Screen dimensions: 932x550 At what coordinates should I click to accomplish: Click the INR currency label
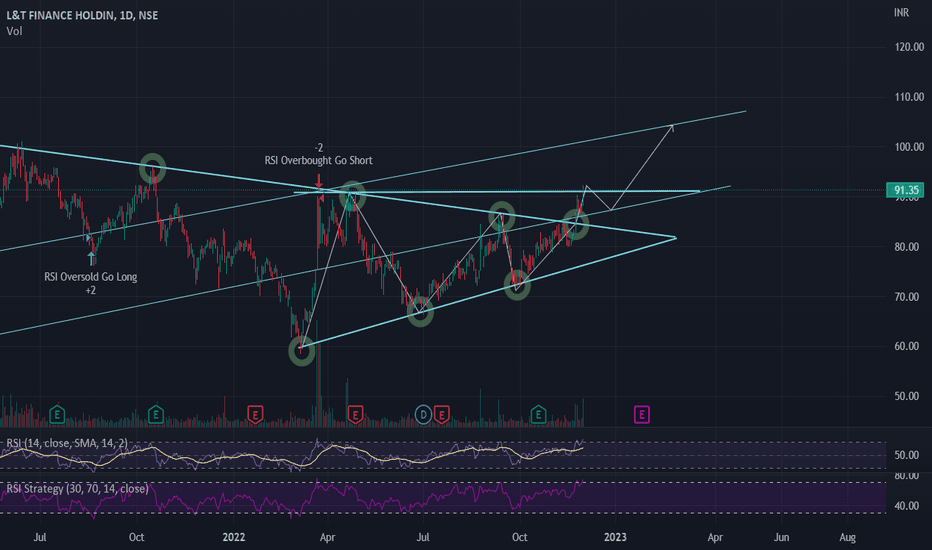pyautogui.click(x=901, y=12)
